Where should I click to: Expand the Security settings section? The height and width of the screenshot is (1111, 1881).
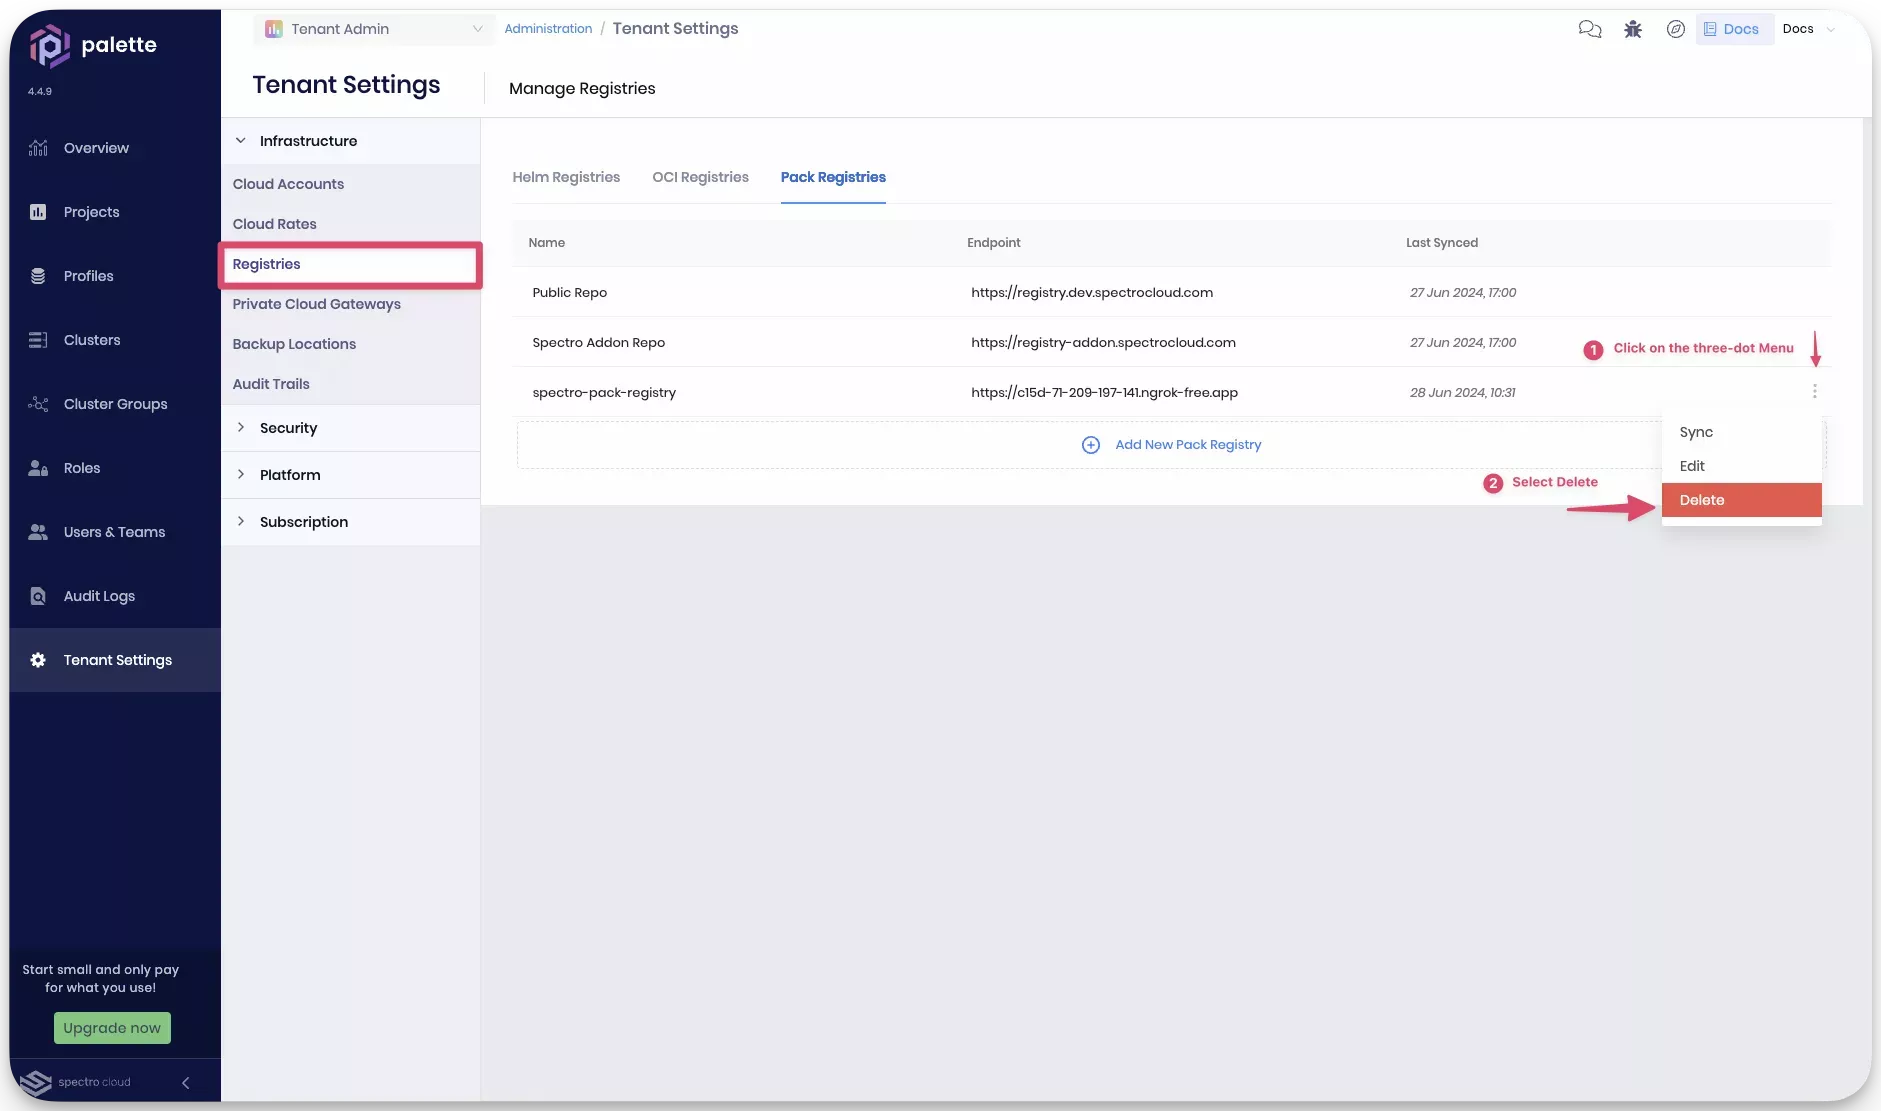[288, 428]
